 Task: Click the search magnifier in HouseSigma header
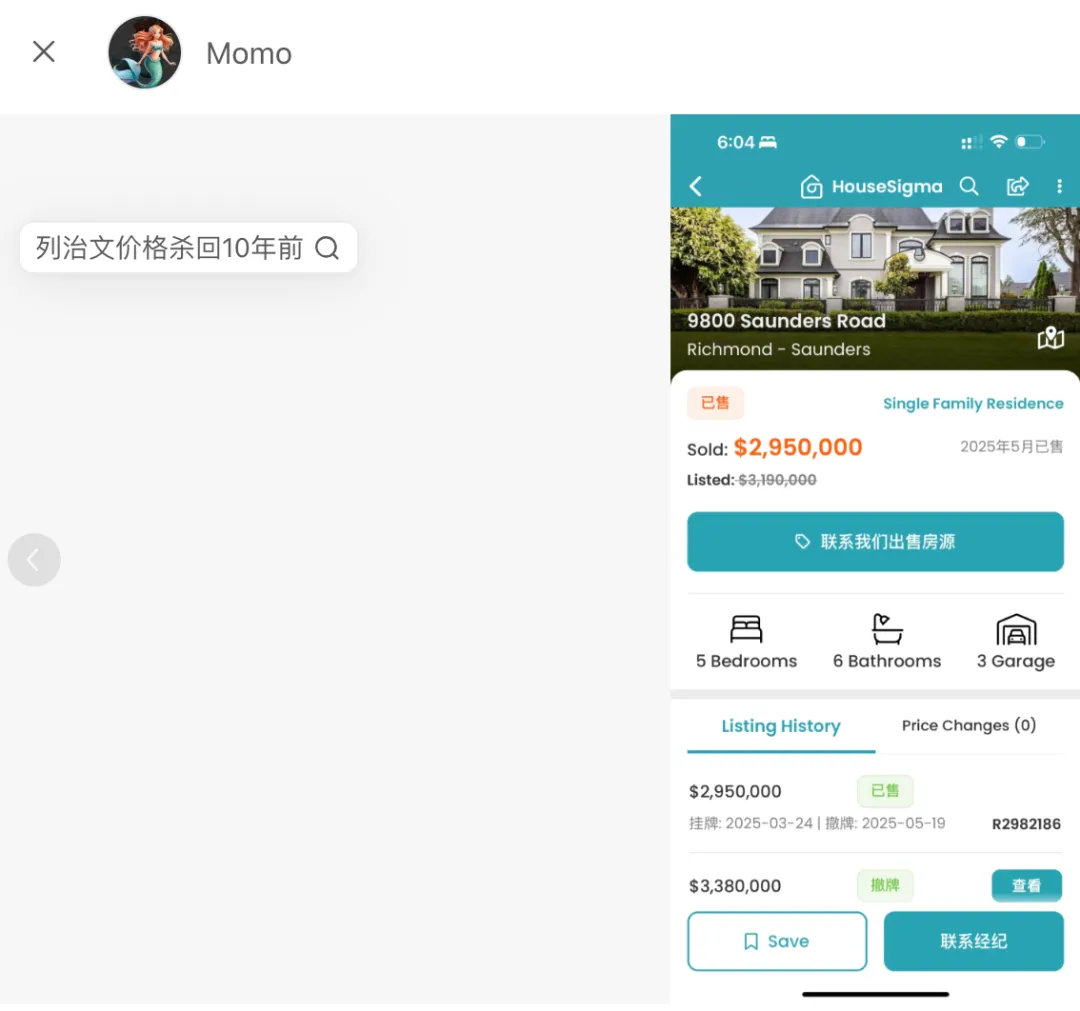click(968, 186)
